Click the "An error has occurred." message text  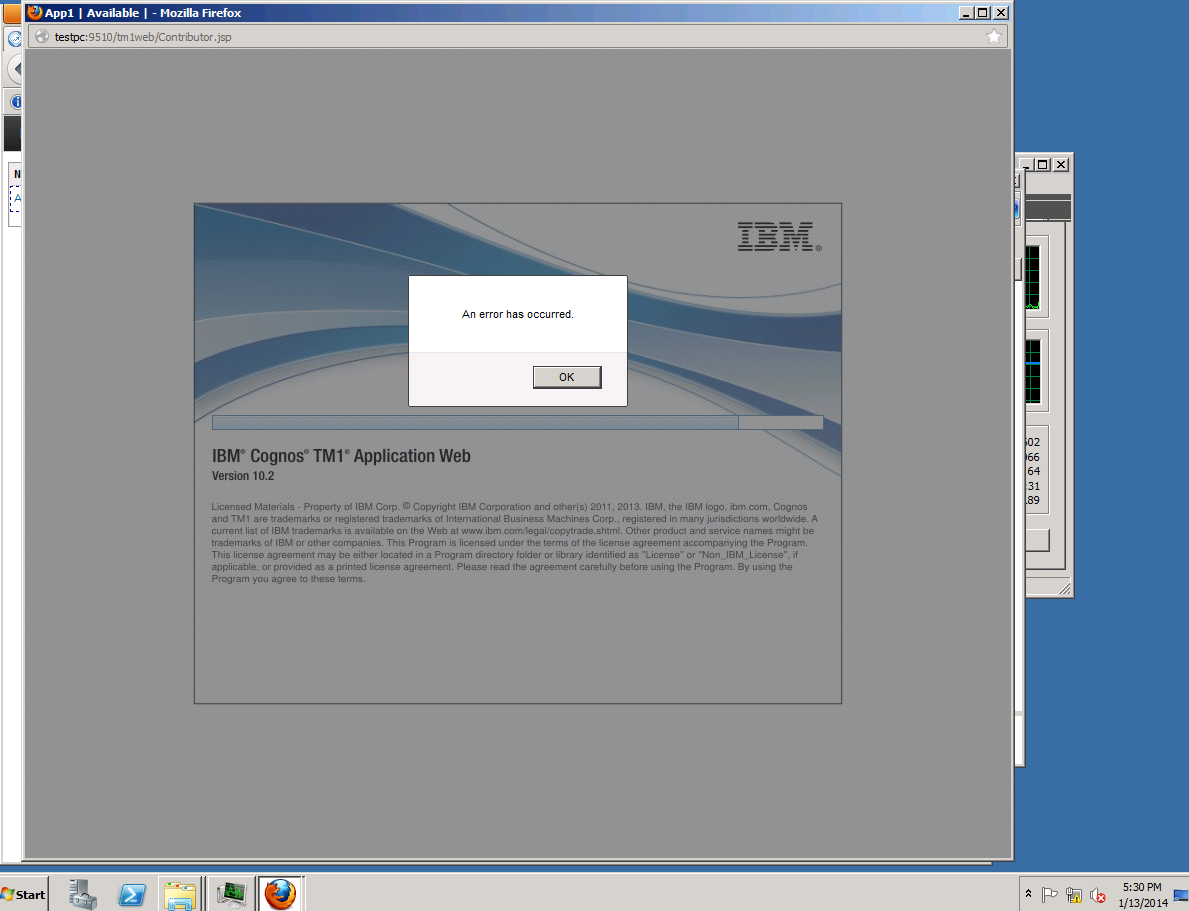(x=518, y=314)
